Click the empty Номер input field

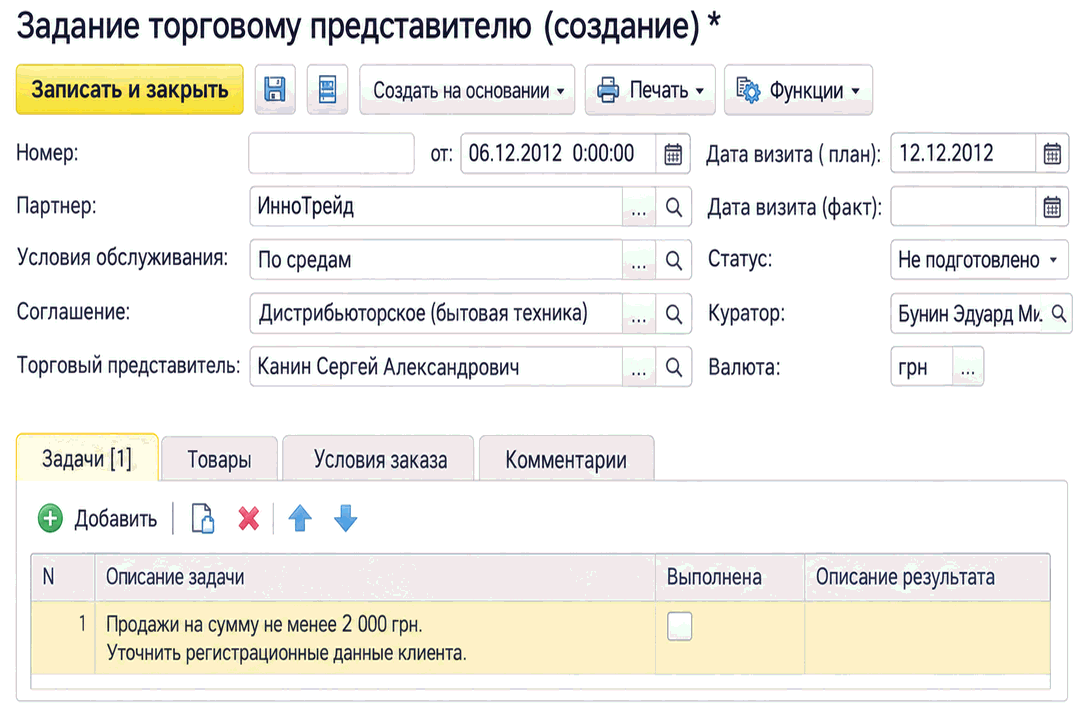point(331,153)
